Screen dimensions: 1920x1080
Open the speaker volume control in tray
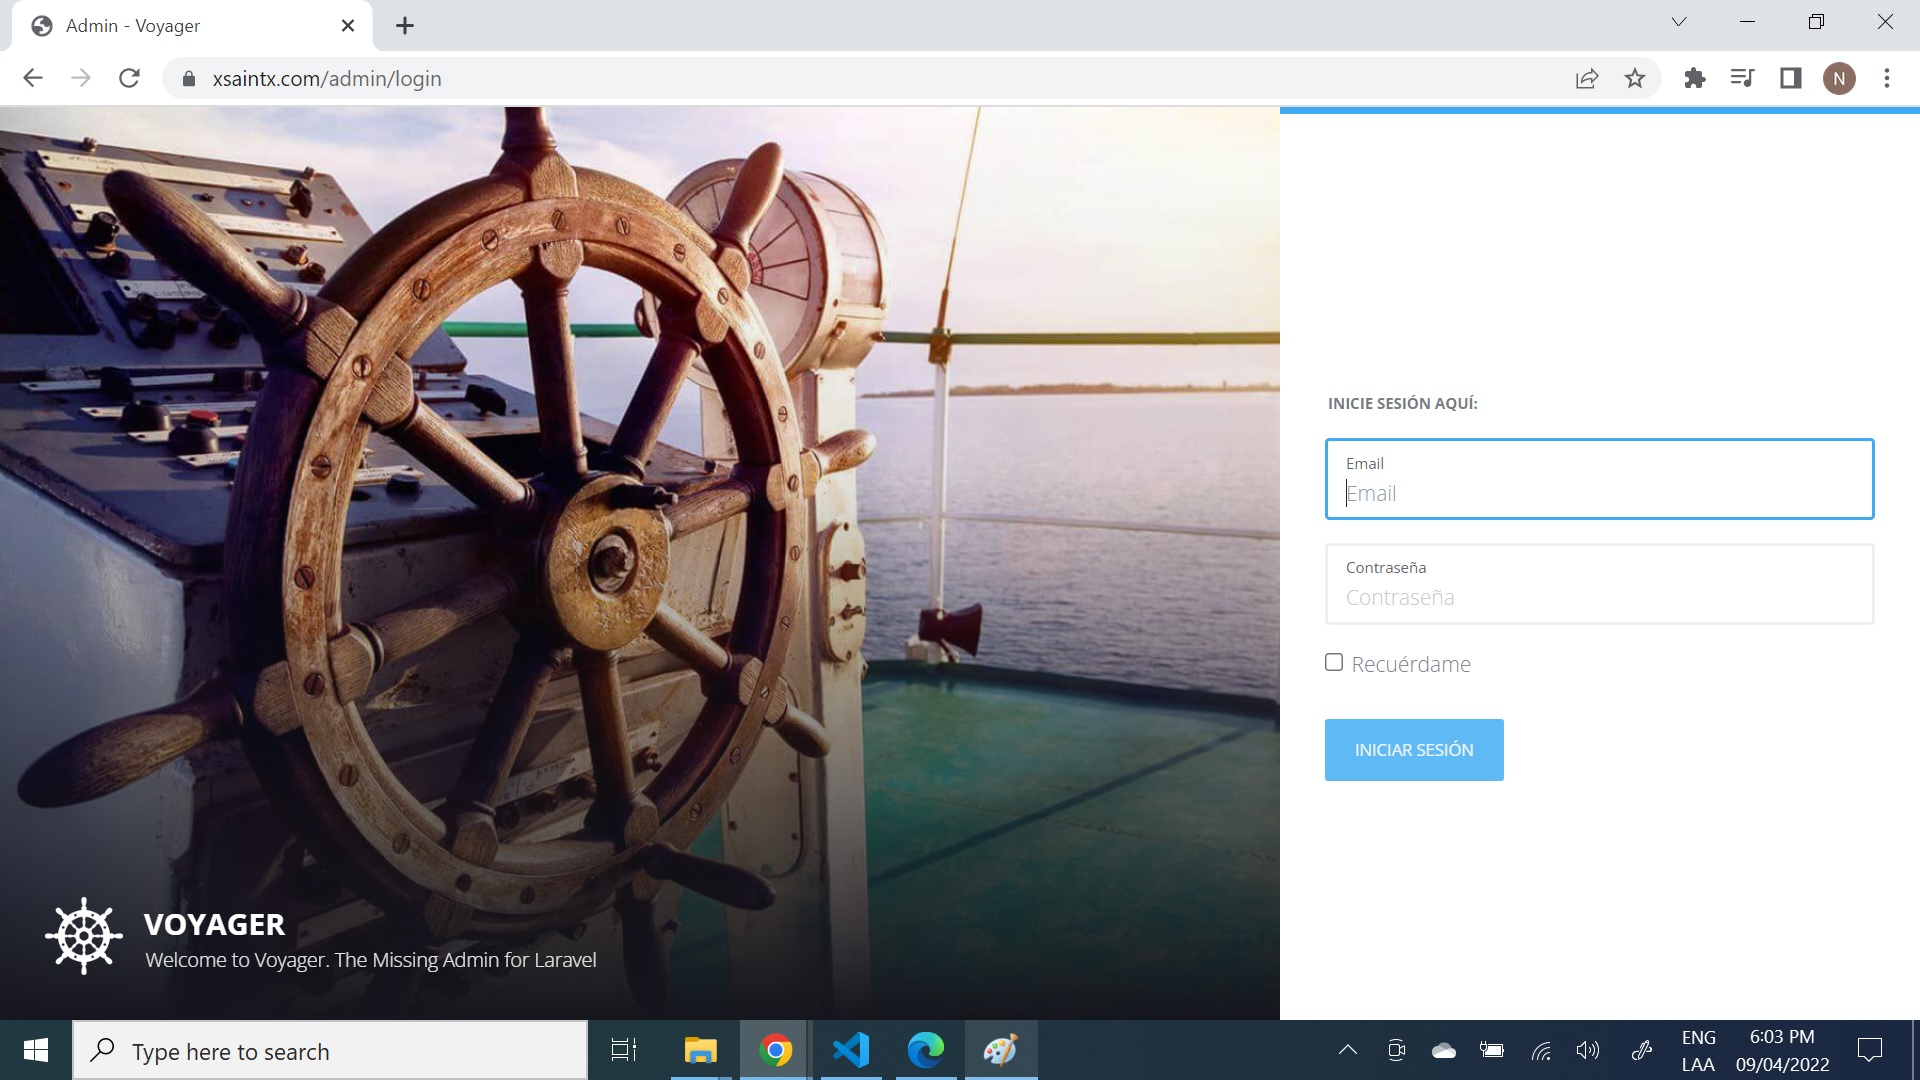[x=1587, y=1050]
